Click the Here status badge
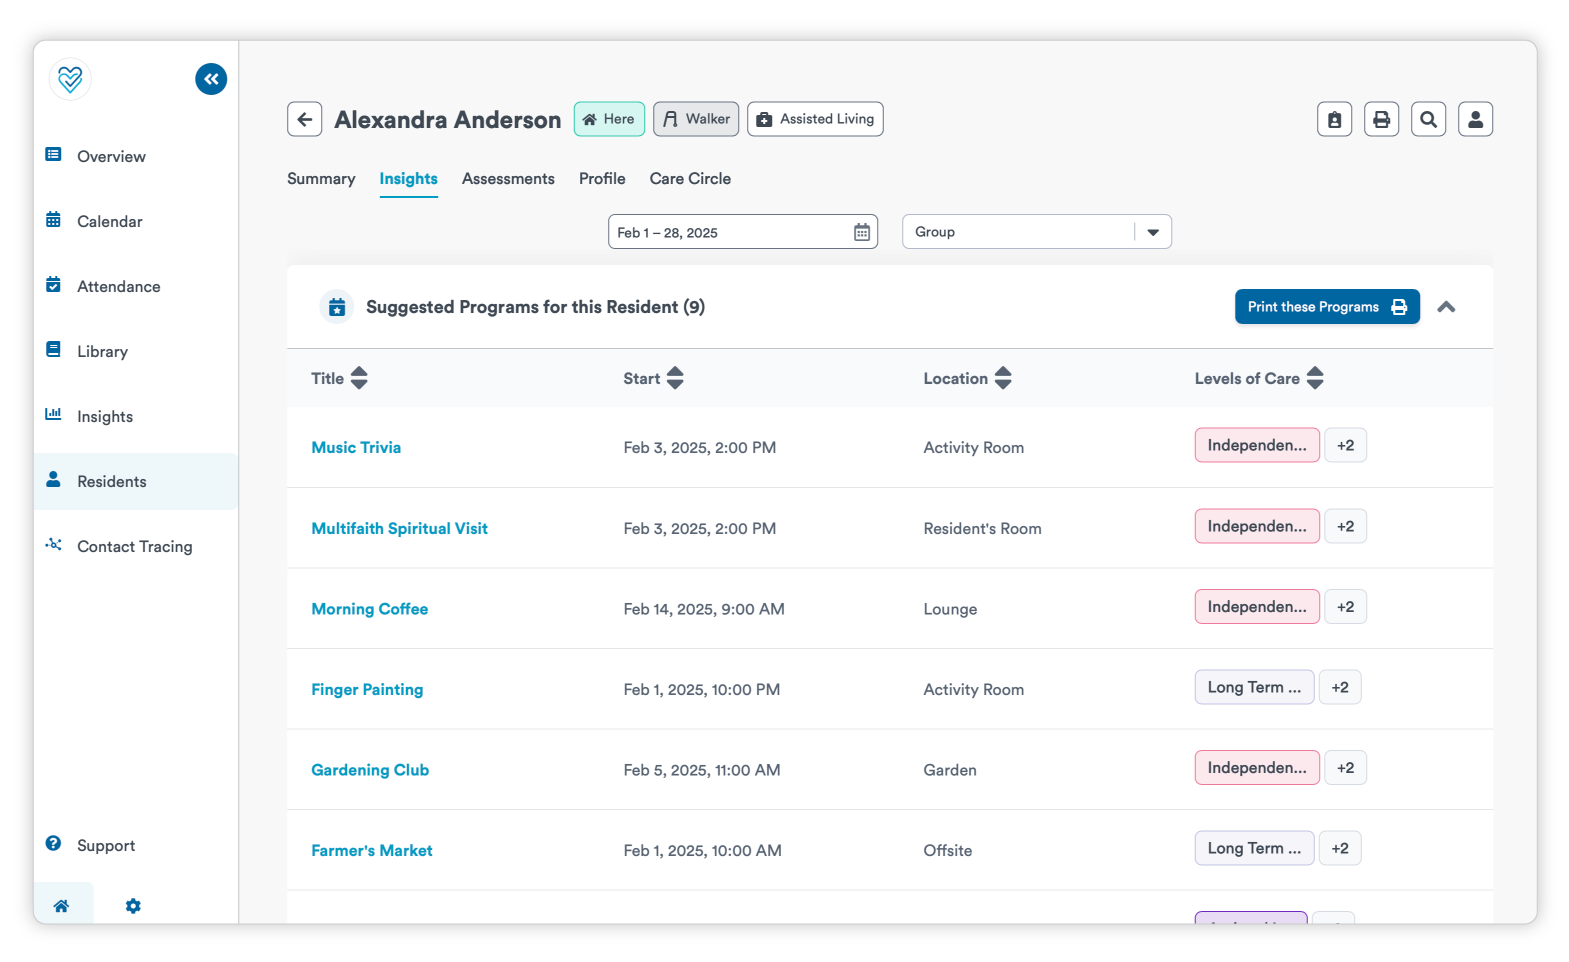 coord(609,119)
